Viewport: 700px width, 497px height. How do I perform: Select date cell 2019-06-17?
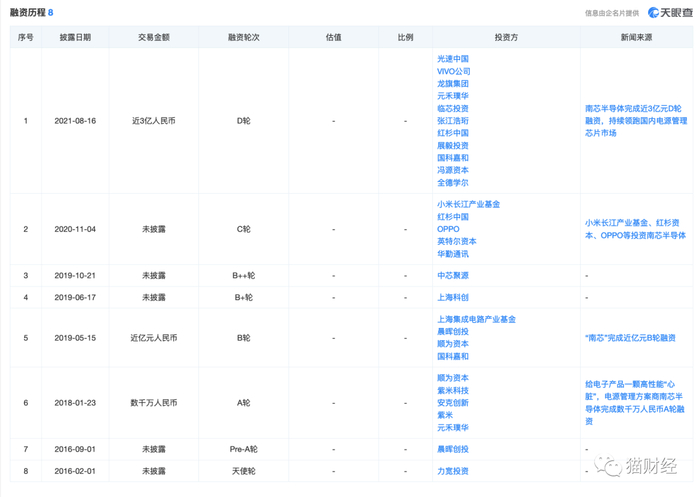click(75, 297)
